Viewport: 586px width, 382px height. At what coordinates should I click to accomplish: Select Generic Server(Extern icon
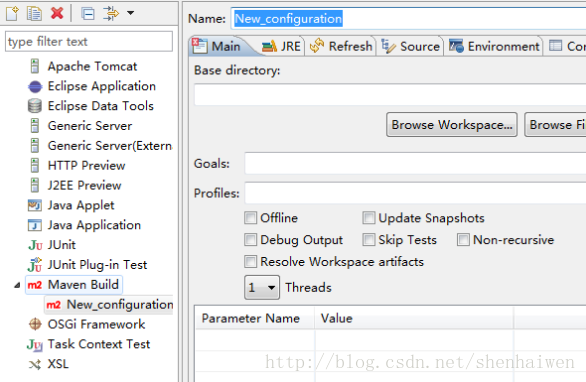35,145
